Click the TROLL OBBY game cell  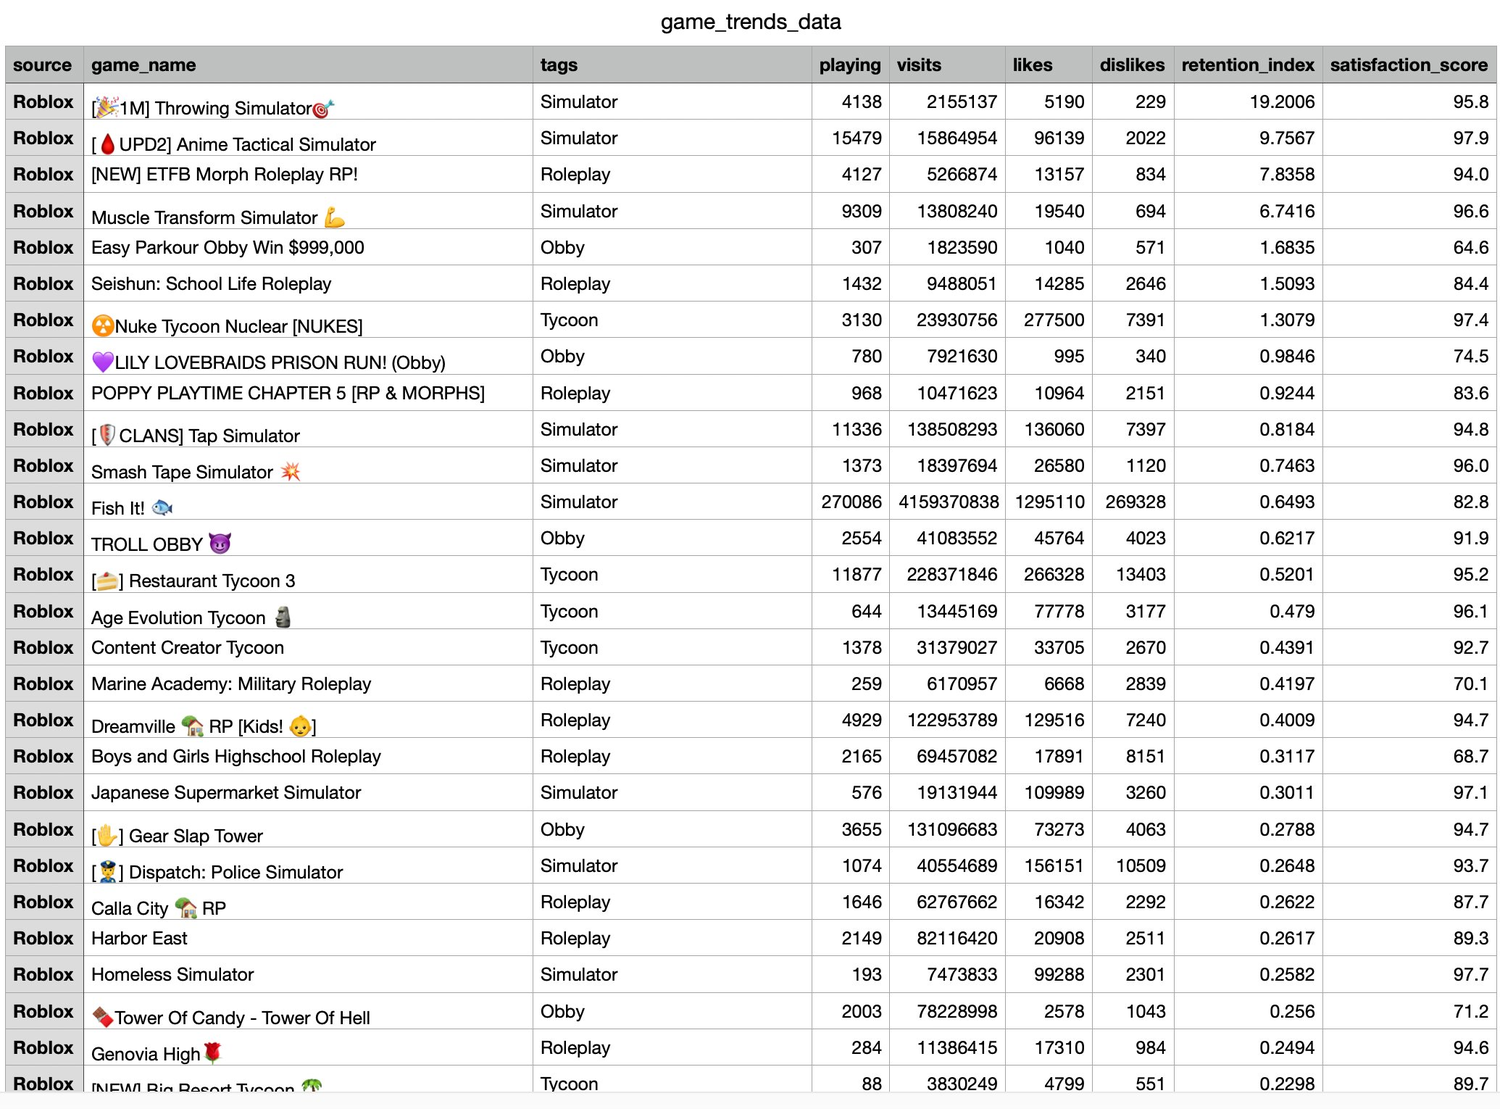(308, 538)
